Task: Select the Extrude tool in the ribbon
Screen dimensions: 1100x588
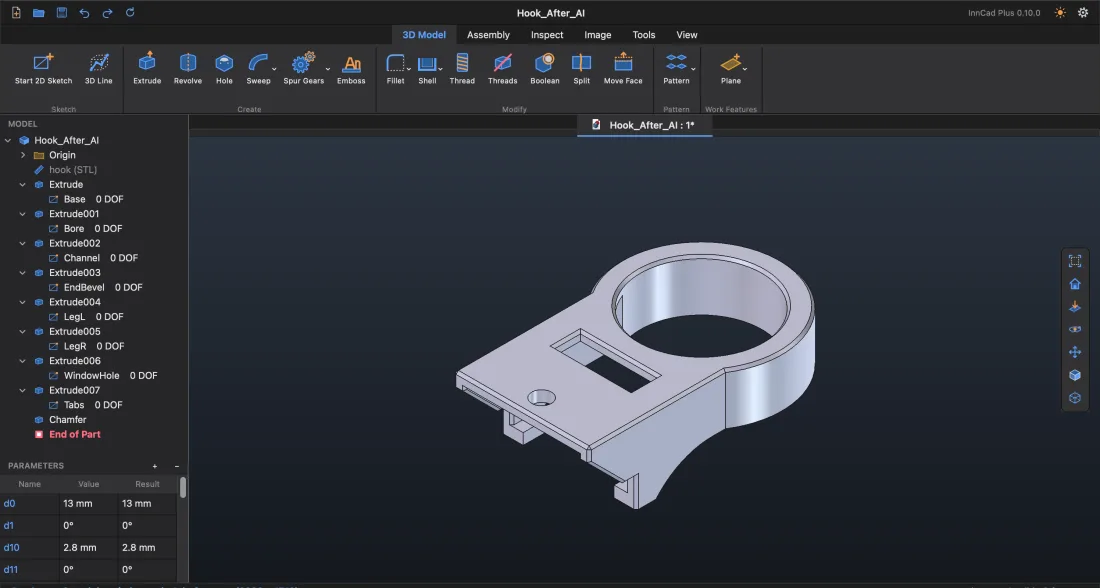Action: [x=147, y=69]
